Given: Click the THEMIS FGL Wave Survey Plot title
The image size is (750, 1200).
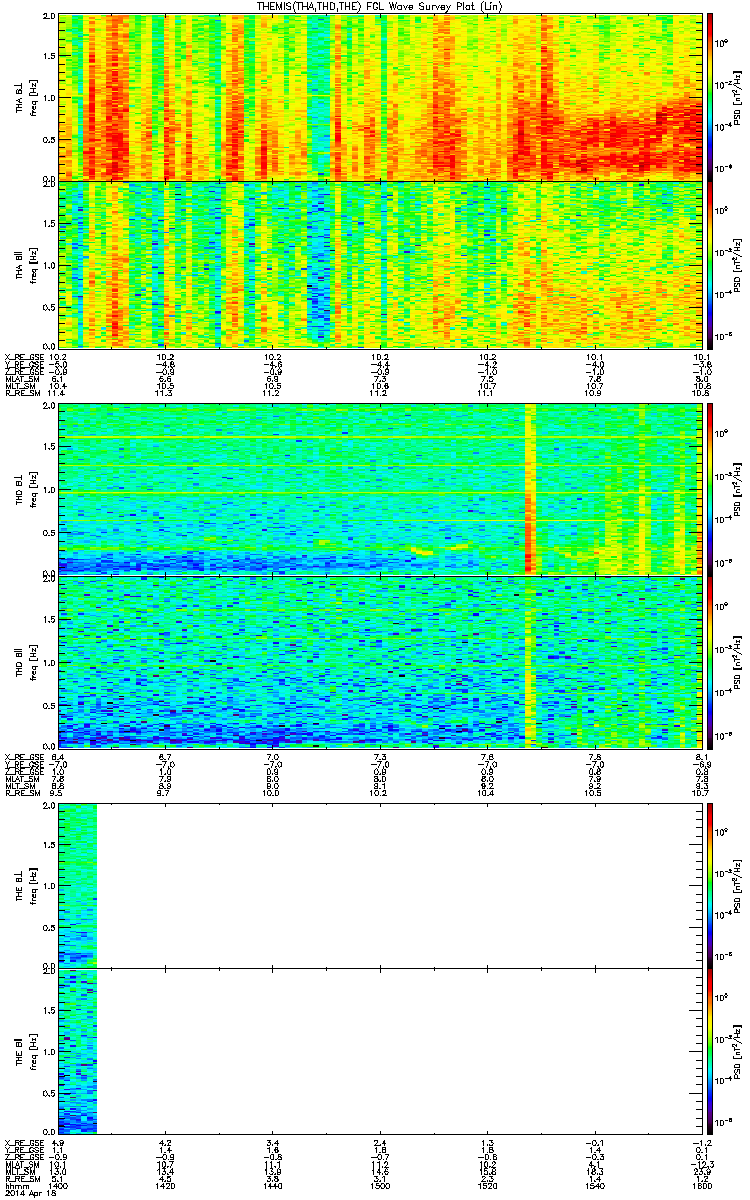Looking at the screenshot, I should (382, 7).
